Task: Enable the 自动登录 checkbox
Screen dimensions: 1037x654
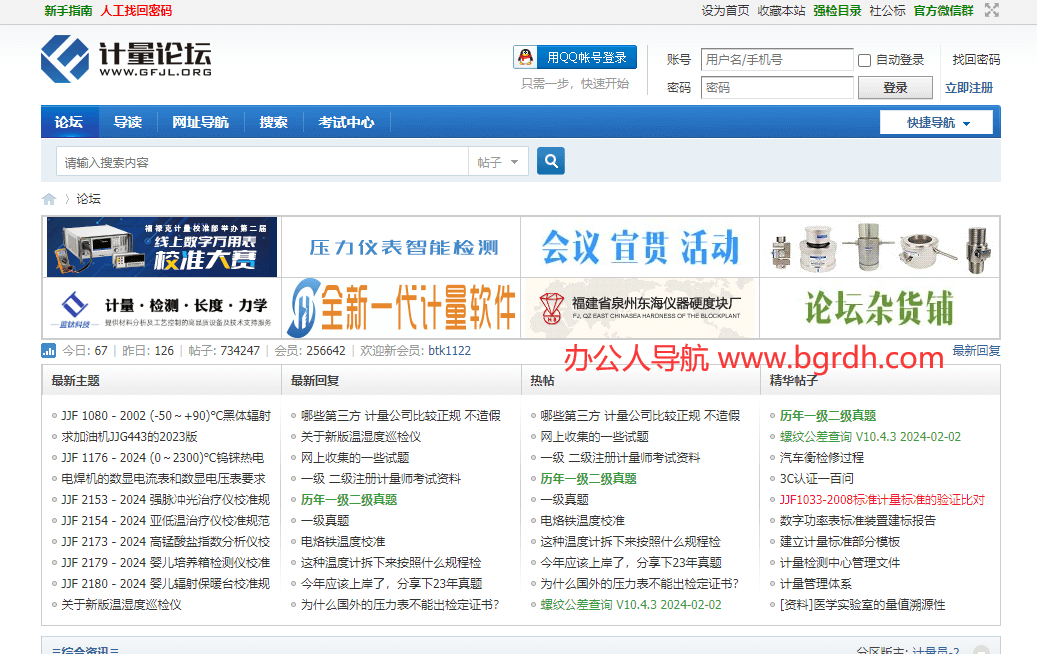Action: point(864,60)
